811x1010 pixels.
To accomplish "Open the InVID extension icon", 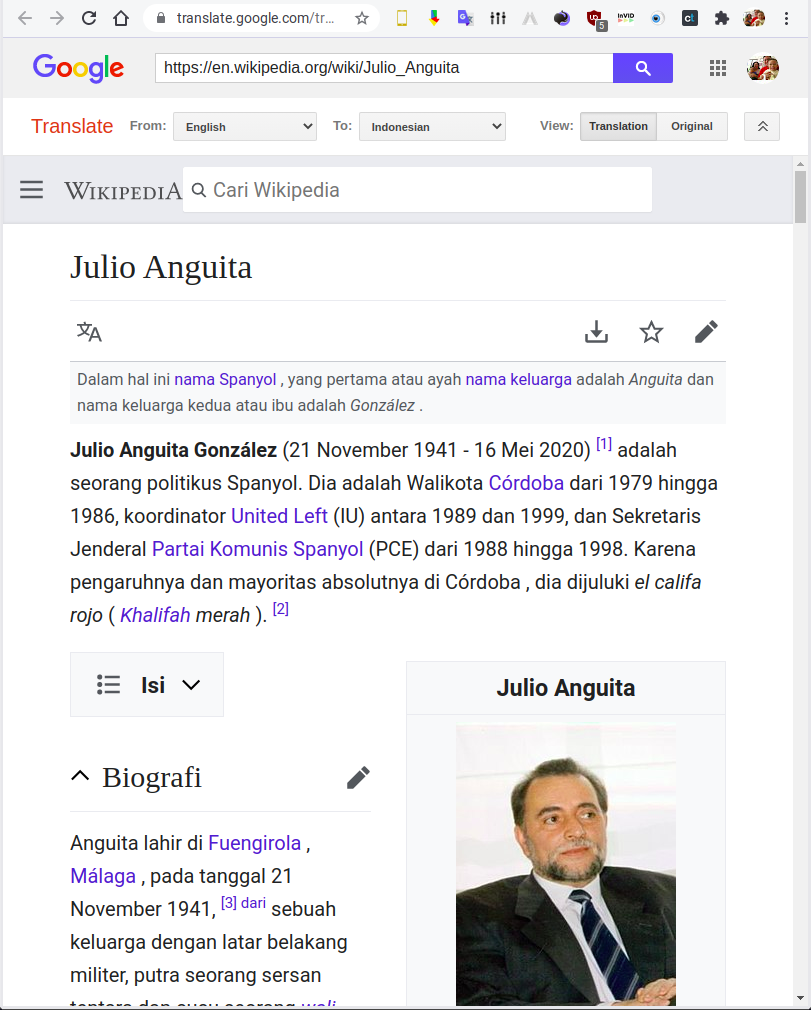I will point(625,18).
